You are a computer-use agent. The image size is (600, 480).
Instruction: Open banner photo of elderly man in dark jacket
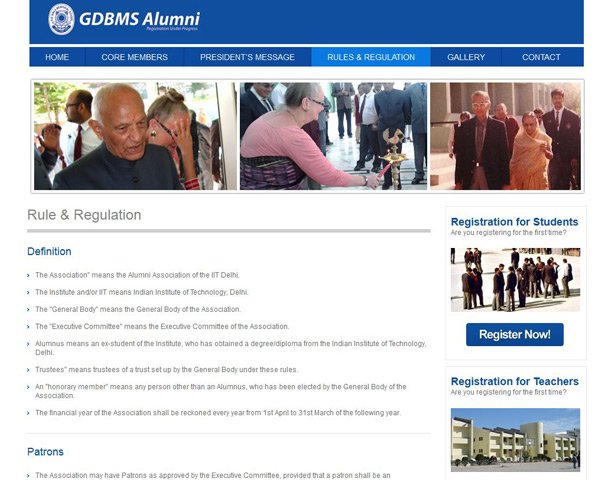click(135, 136)
